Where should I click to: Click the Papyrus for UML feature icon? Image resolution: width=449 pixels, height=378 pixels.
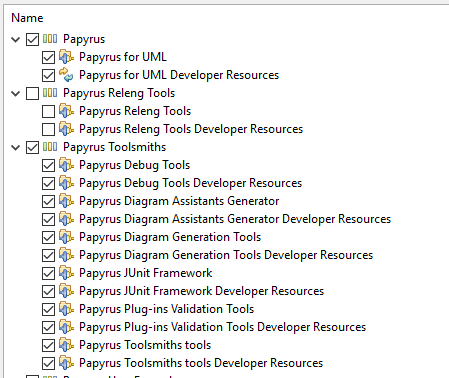[66, 57]
